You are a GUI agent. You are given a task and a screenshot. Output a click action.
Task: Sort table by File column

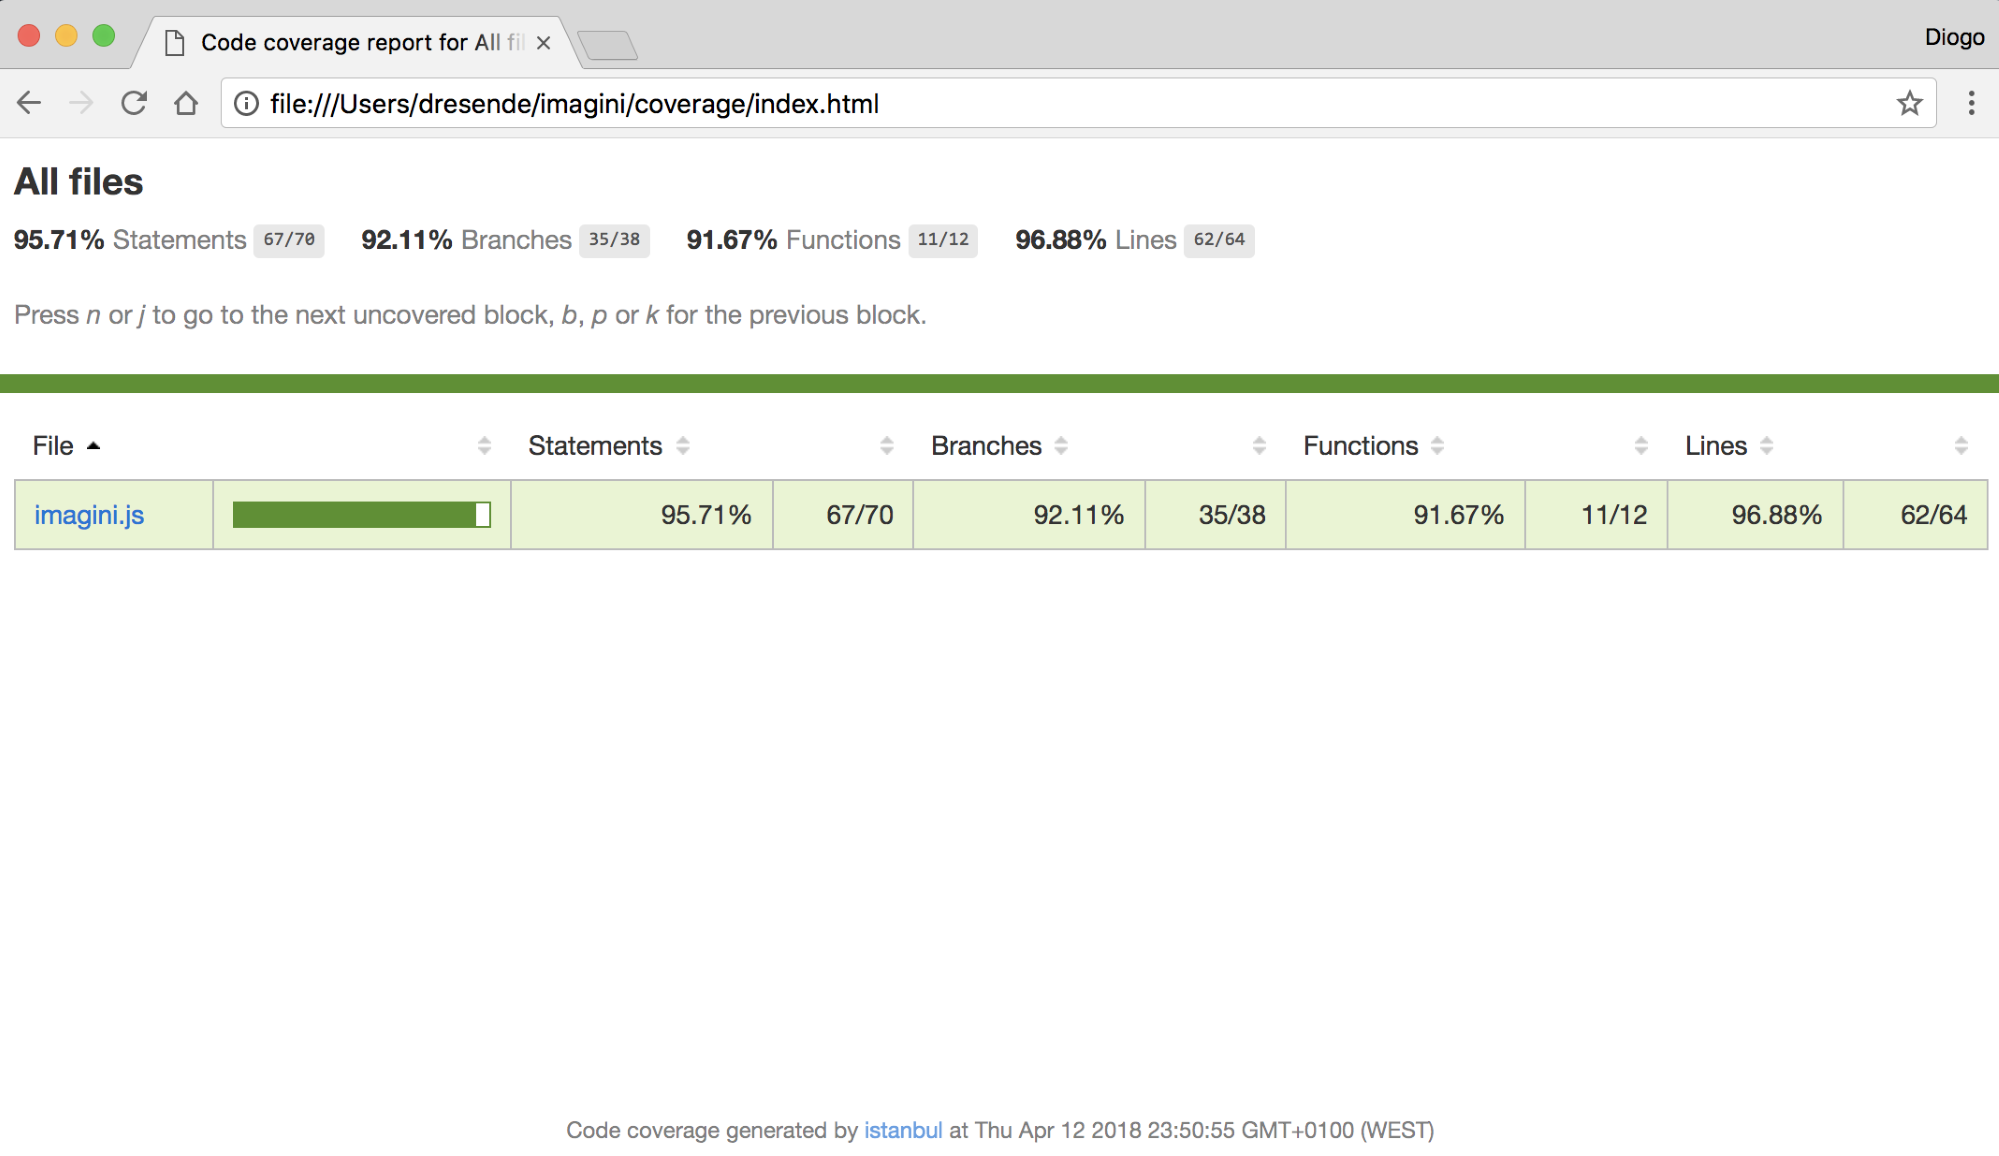(54, 446)
